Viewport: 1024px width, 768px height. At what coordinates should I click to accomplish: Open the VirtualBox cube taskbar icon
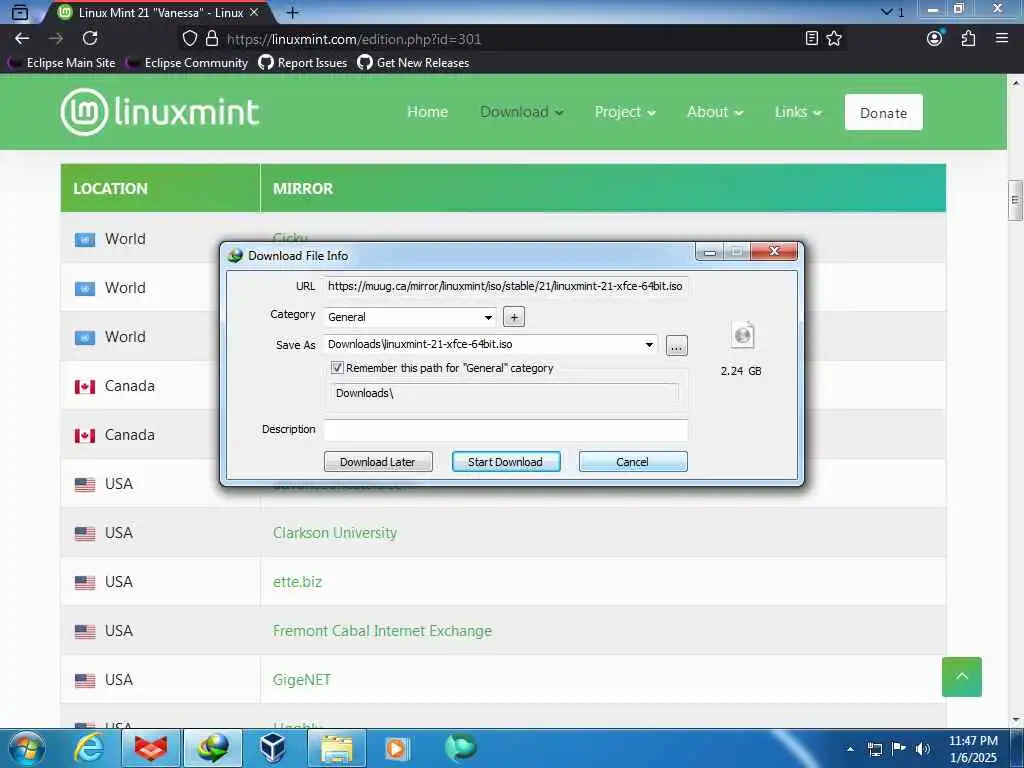tap(272, 748)
